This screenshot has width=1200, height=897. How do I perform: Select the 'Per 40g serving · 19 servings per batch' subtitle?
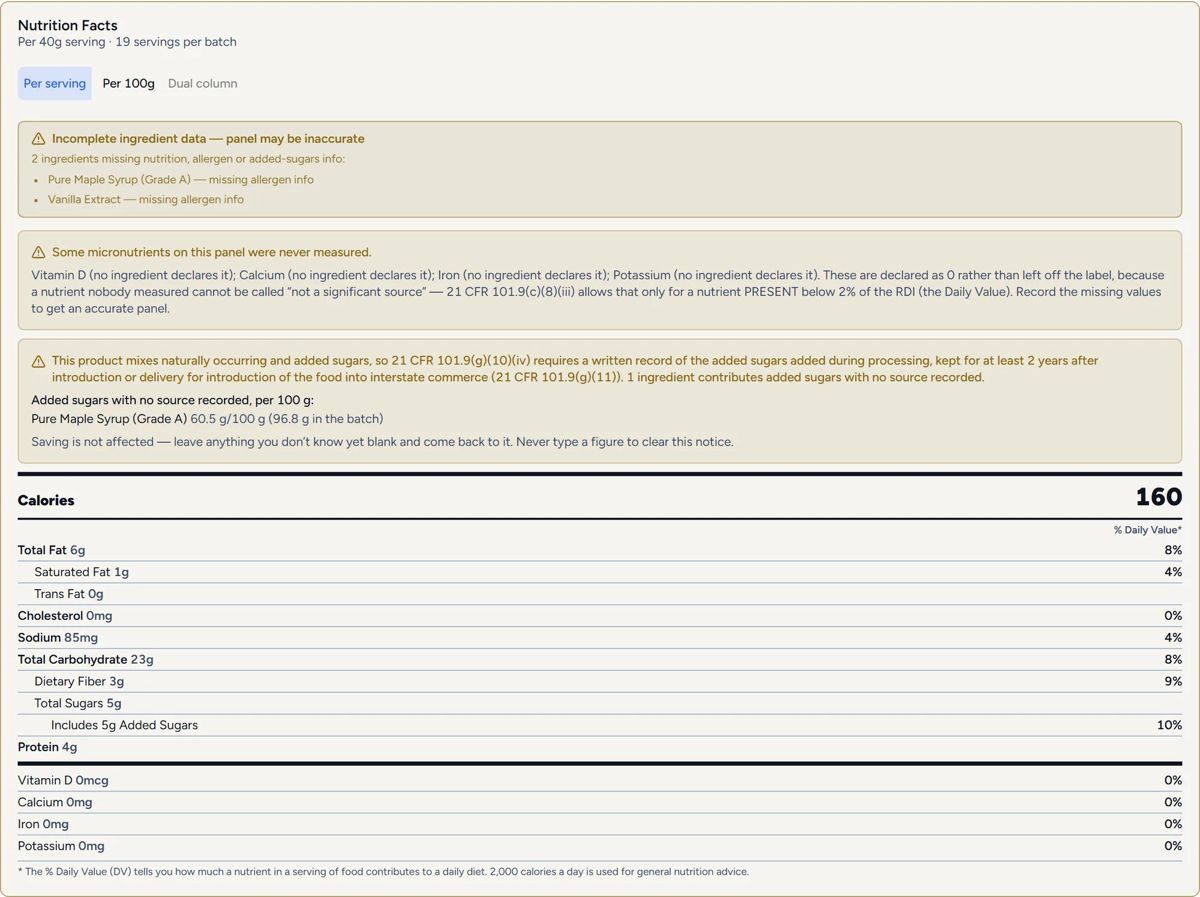[127, 42]
